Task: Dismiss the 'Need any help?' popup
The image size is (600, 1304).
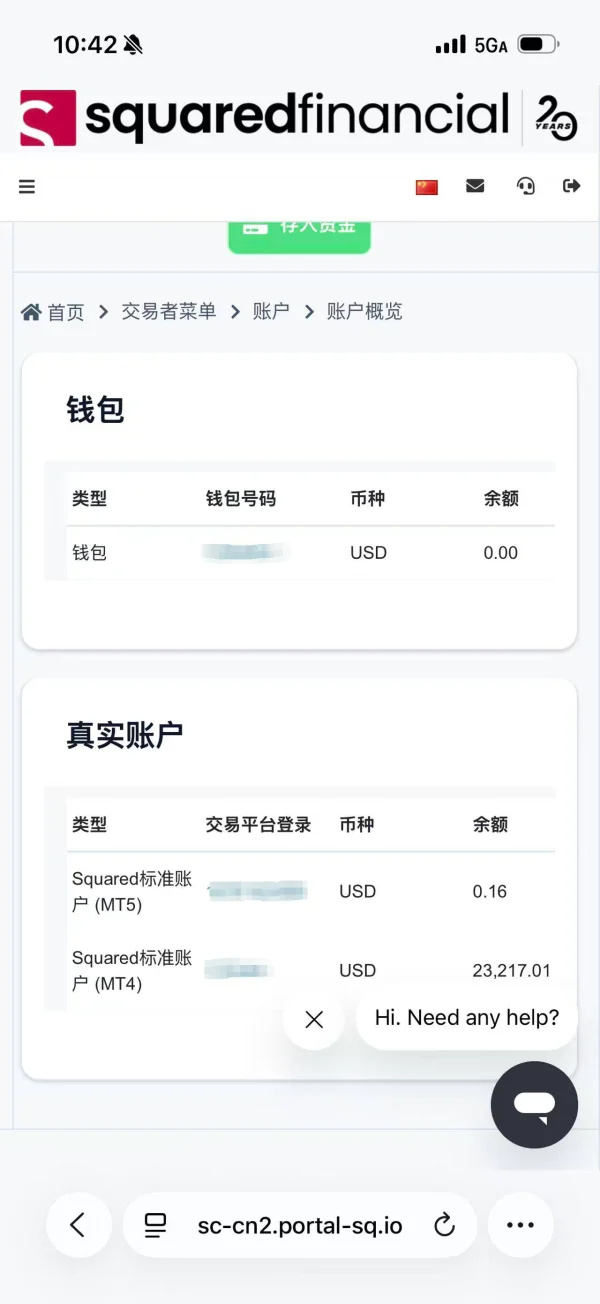Action: coord(314,1019)
